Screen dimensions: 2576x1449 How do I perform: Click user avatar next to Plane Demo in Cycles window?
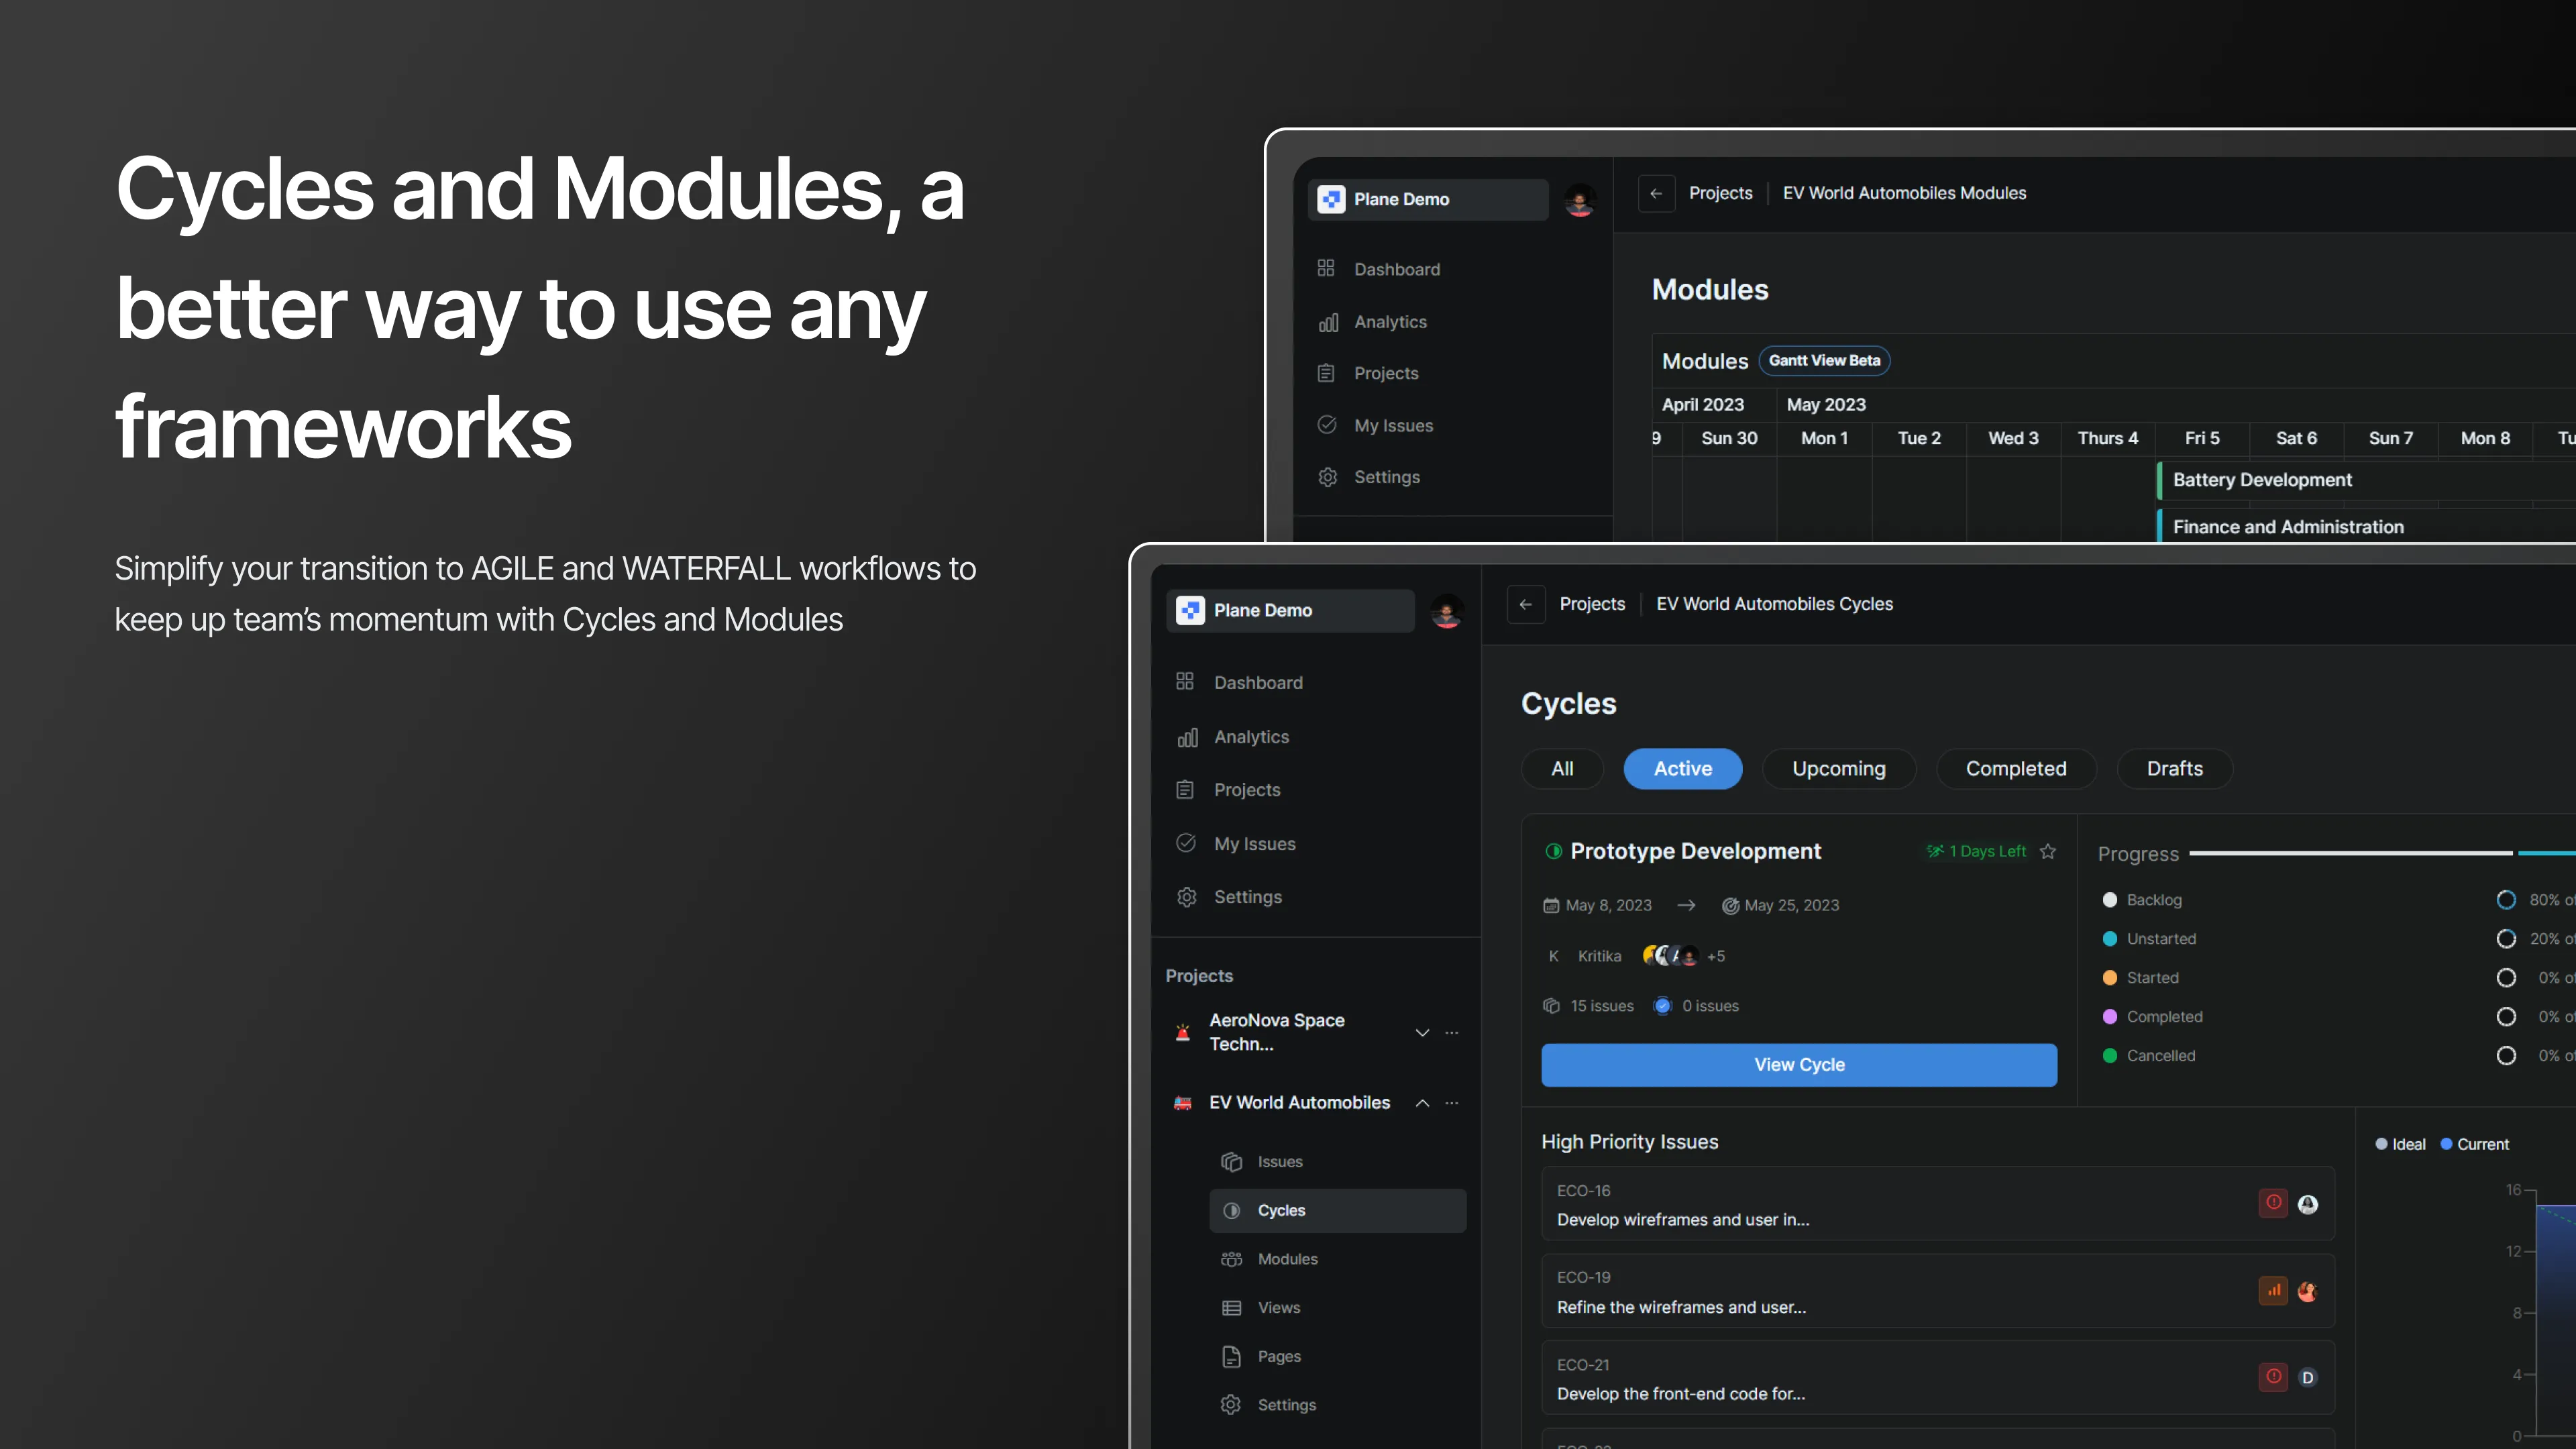[1446, 610]
